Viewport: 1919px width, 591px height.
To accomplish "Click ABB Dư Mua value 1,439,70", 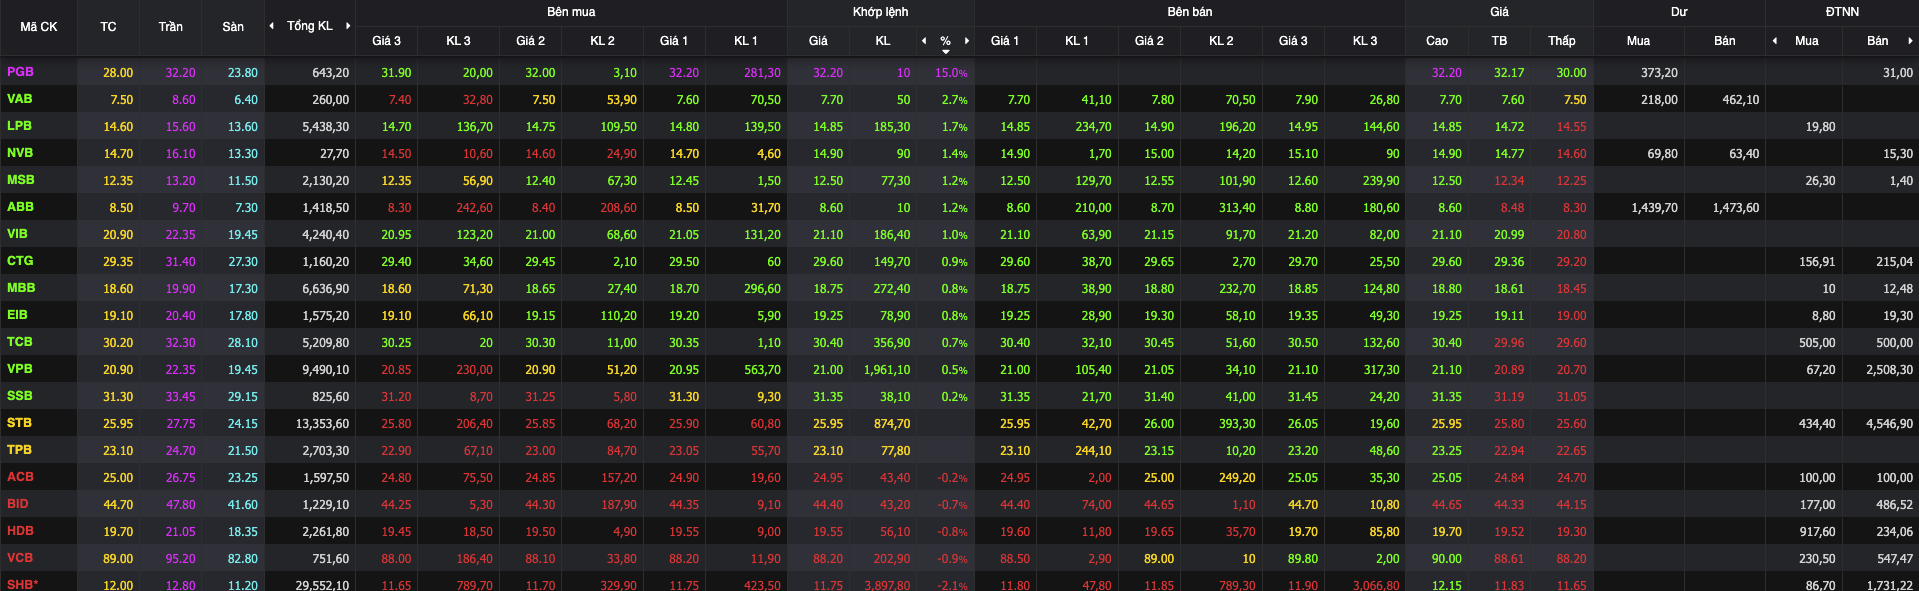I will (1654, 208).
